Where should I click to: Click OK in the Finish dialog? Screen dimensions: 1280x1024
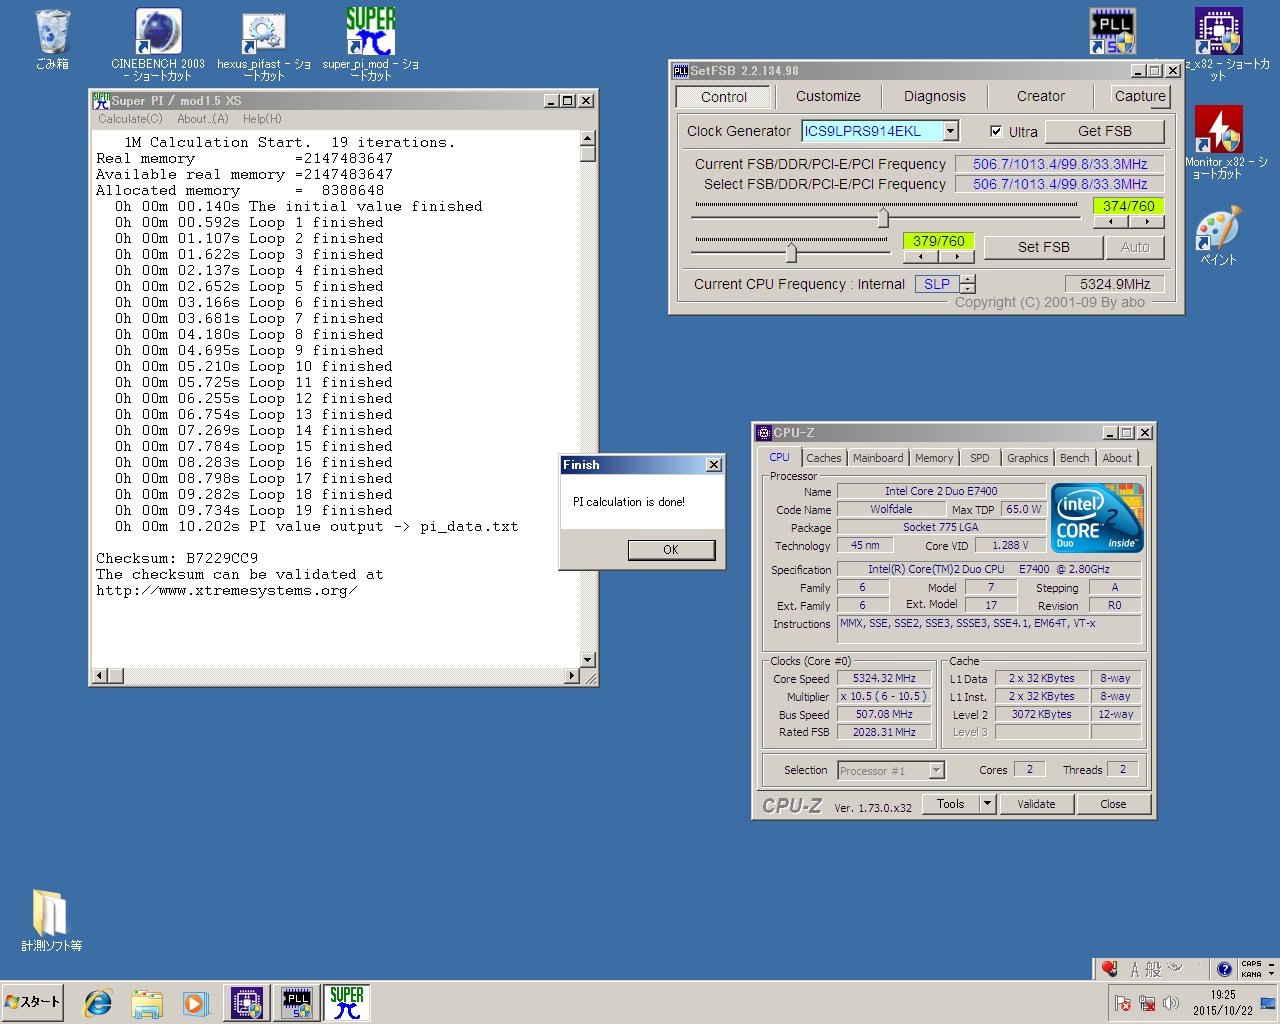(671, 550)
